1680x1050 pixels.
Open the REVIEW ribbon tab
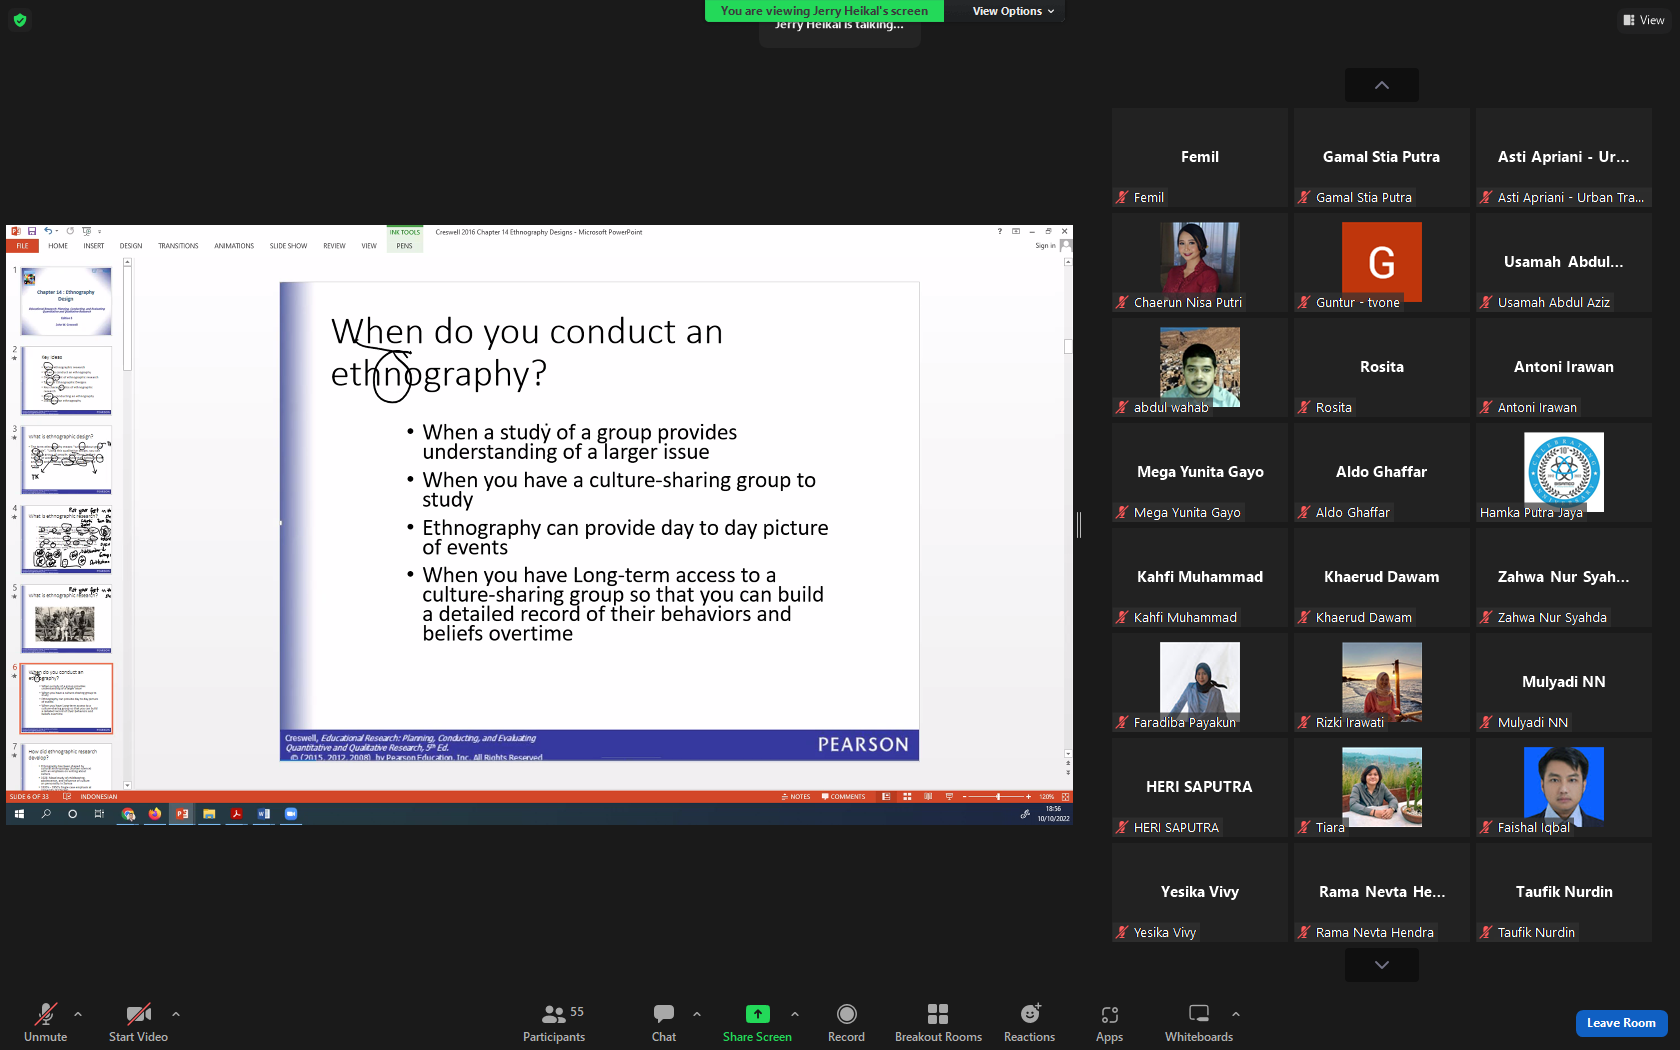(334, 246)
